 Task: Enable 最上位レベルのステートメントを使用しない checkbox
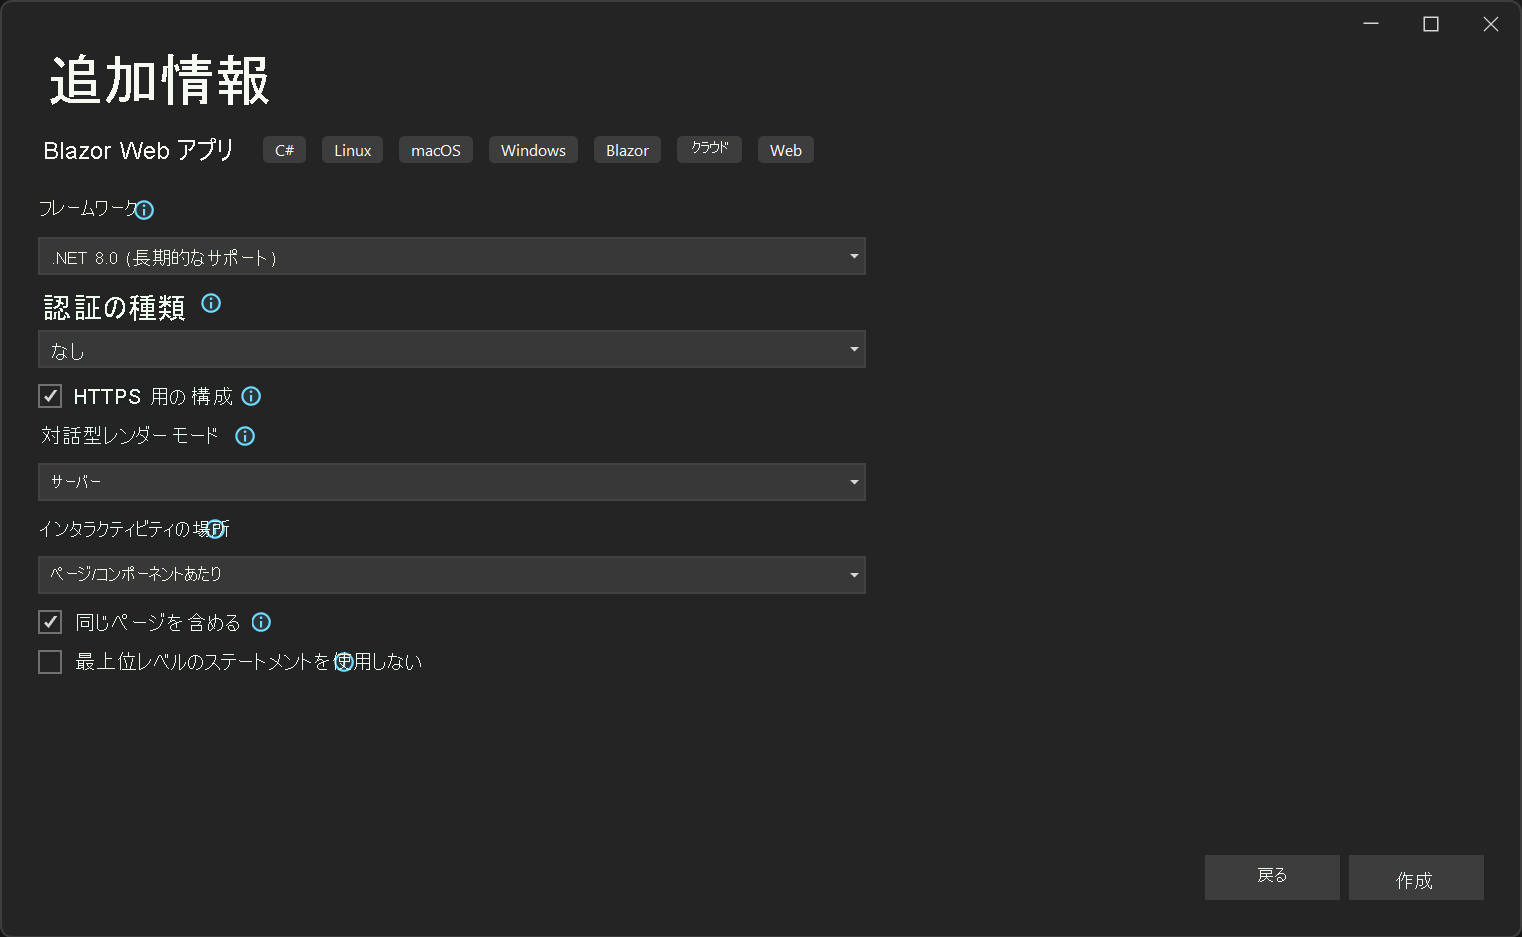click(x=50, y=662)
